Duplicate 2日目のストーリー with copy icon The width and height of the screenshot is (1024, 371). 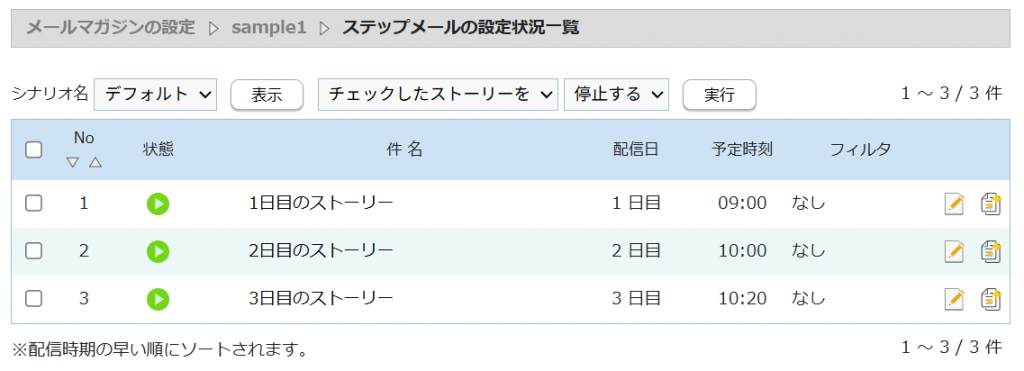pyautogui.click(x=991, y=251)
